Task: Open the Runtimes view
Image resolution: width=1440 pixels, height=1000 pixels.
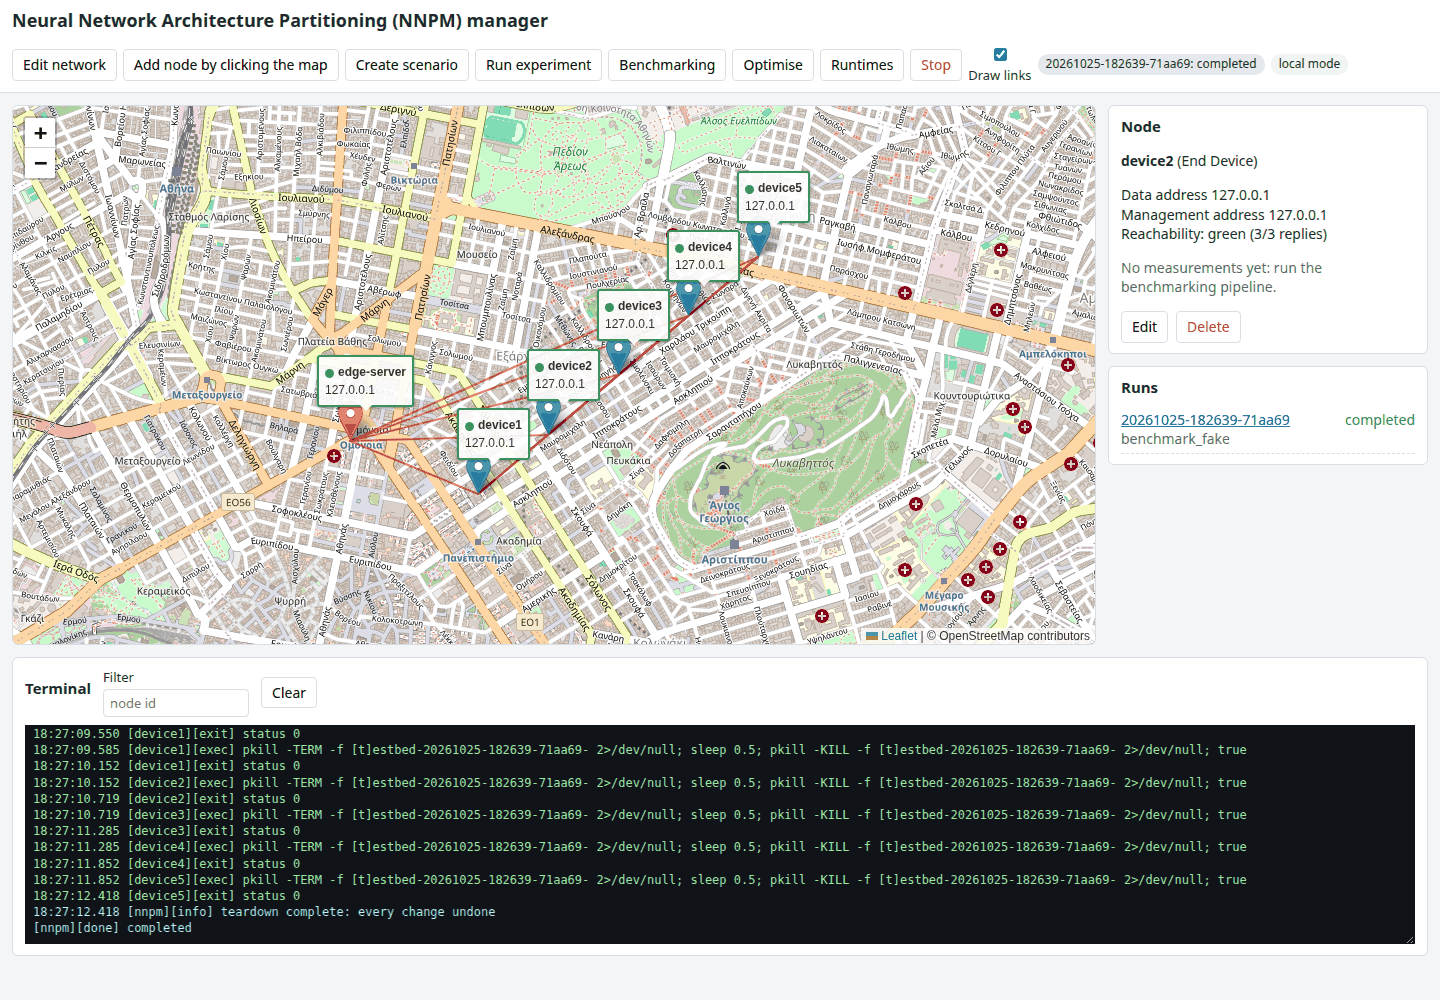Action: click(862, 65)
